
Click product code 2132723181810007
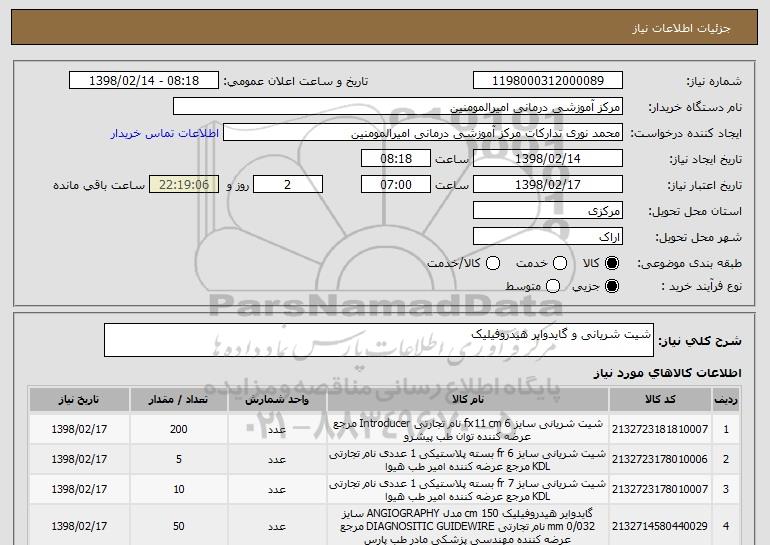(660, 429)
